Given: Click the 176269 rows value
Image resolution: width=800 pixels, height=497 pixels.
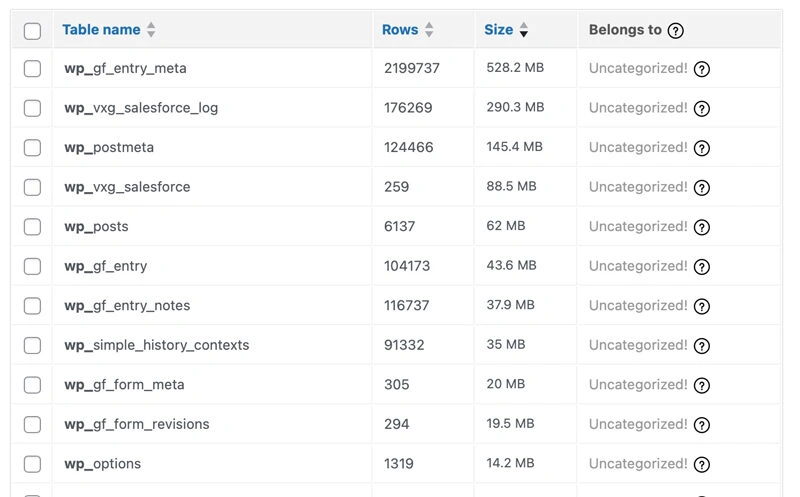Looking at the screenshot, I should (x=408, y=108).
